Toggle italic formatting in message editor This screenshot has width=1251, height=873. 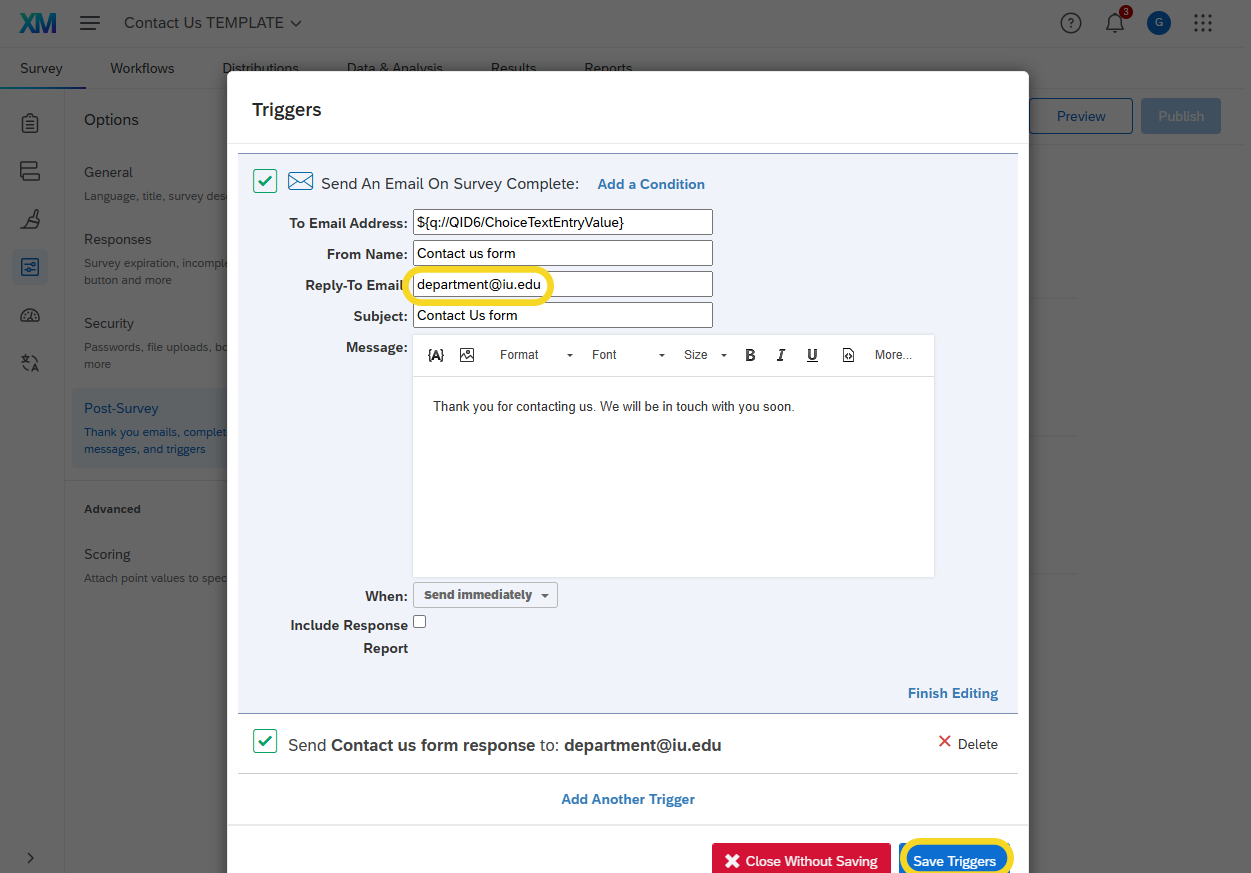tap(781, 355)
